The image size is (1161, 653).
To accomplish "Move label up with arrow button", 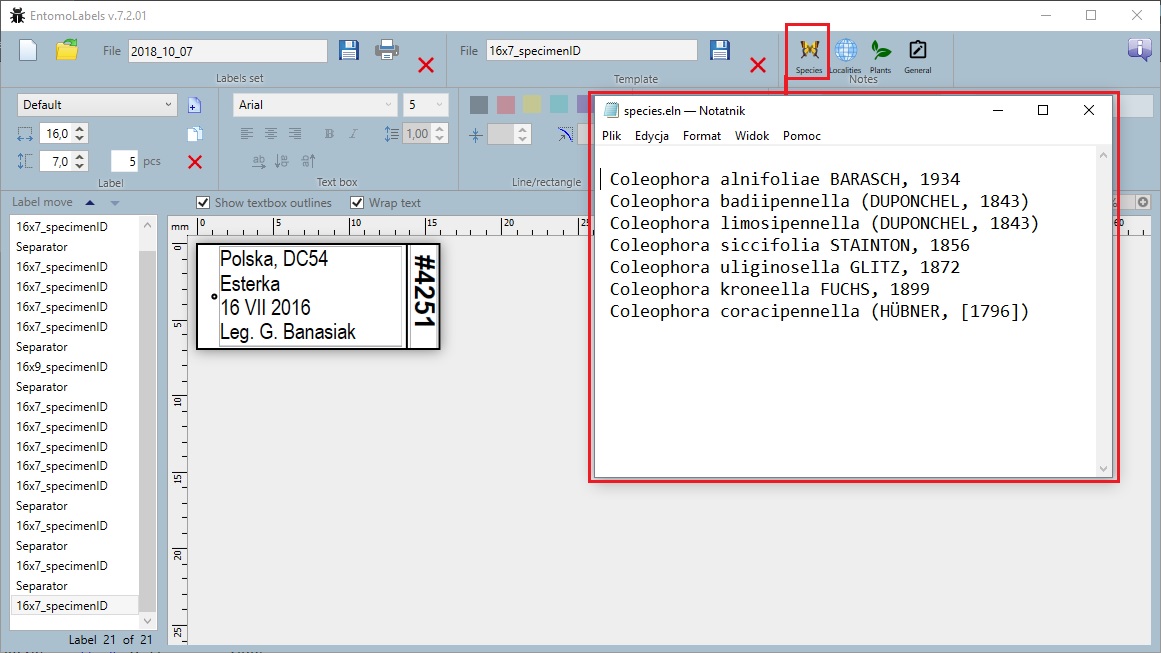I will pyautogui.click(x=90, y=203).
